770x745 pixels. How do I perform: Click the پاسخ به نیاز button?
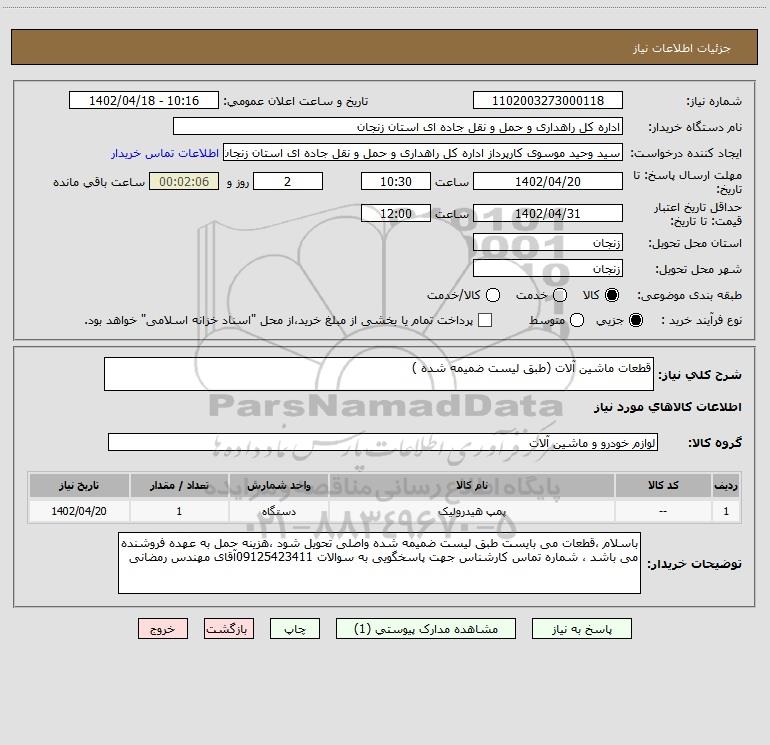[x=581, y=629]
